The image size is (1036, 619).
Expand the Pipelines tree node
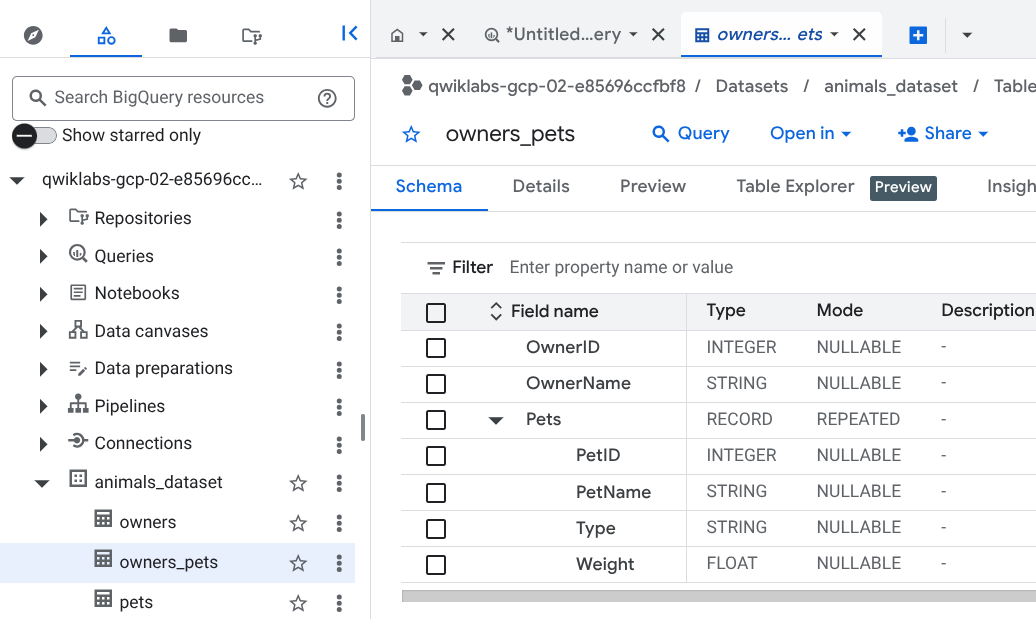(x=43, y=406)
